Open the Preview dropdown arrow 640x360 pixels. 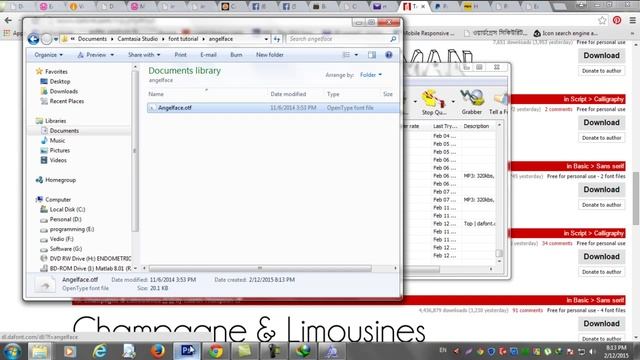click(x=112, y=55)
